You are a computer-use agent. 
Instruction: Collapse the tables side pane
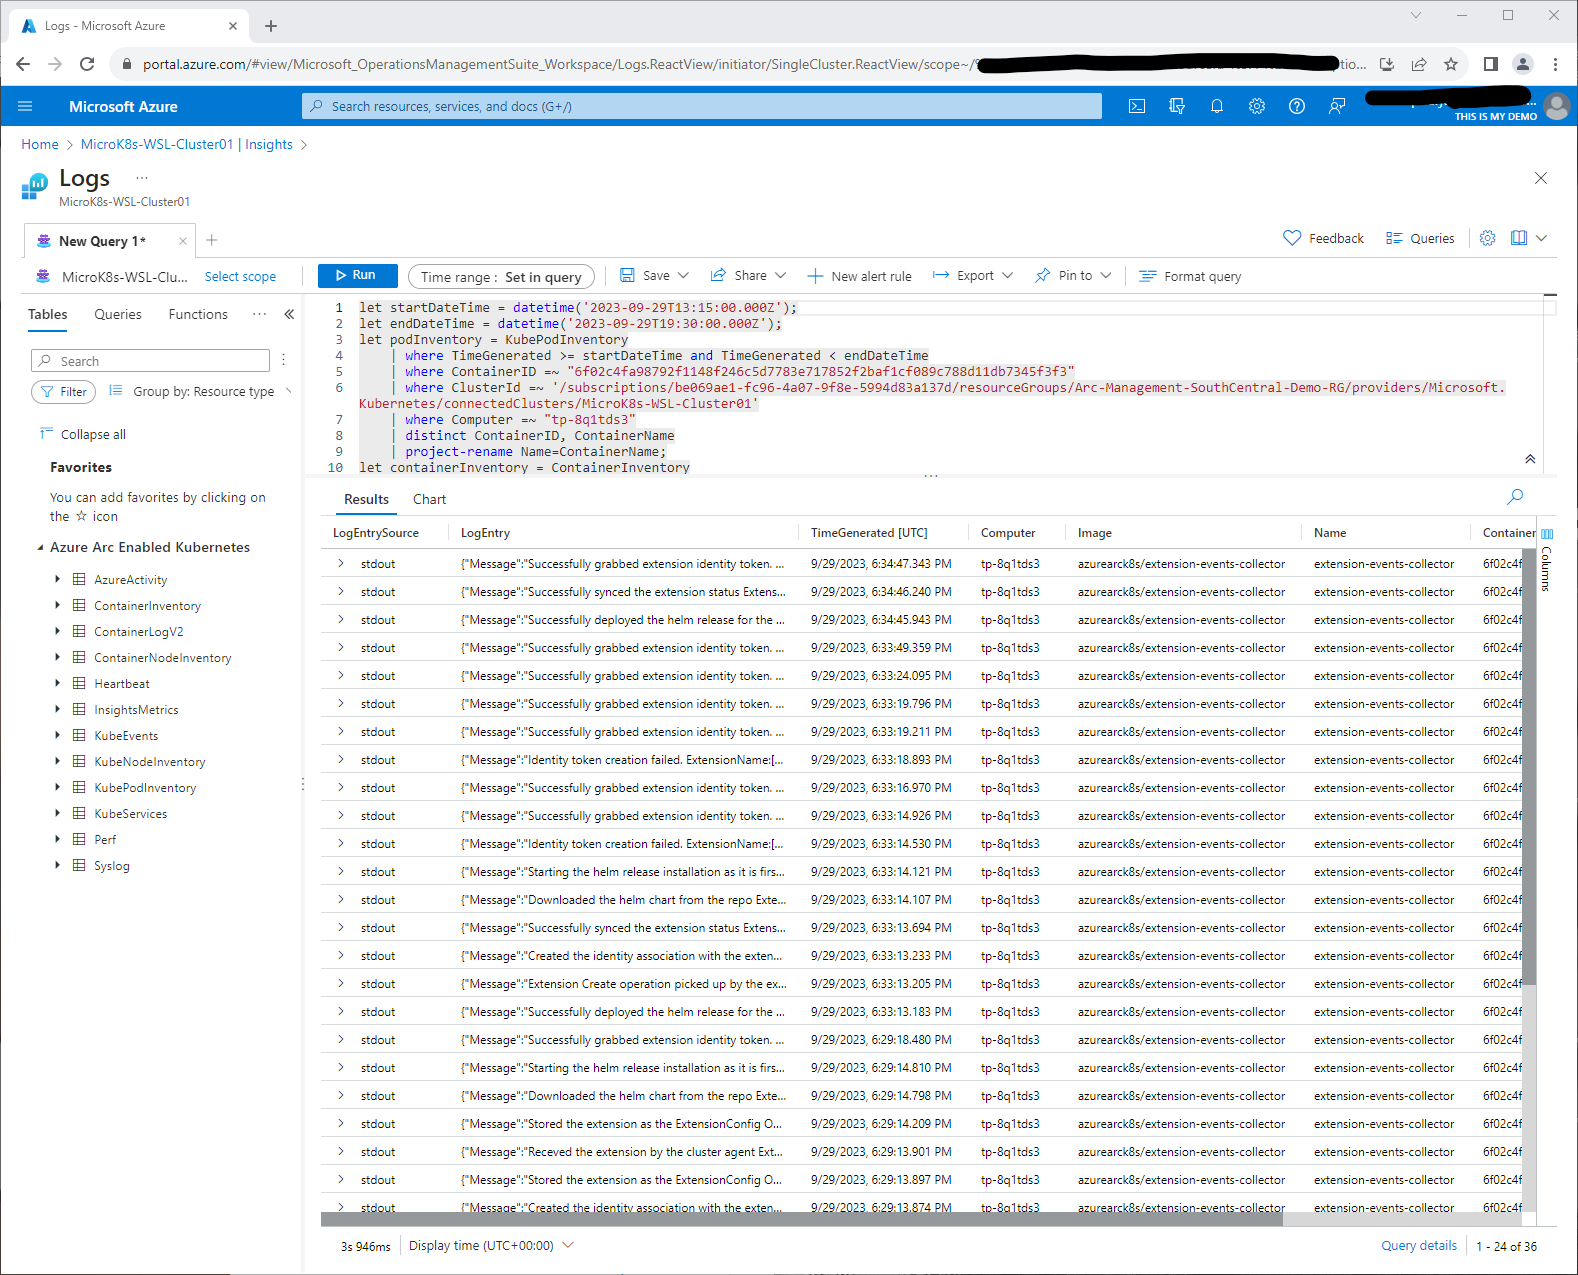coord(289,314)
